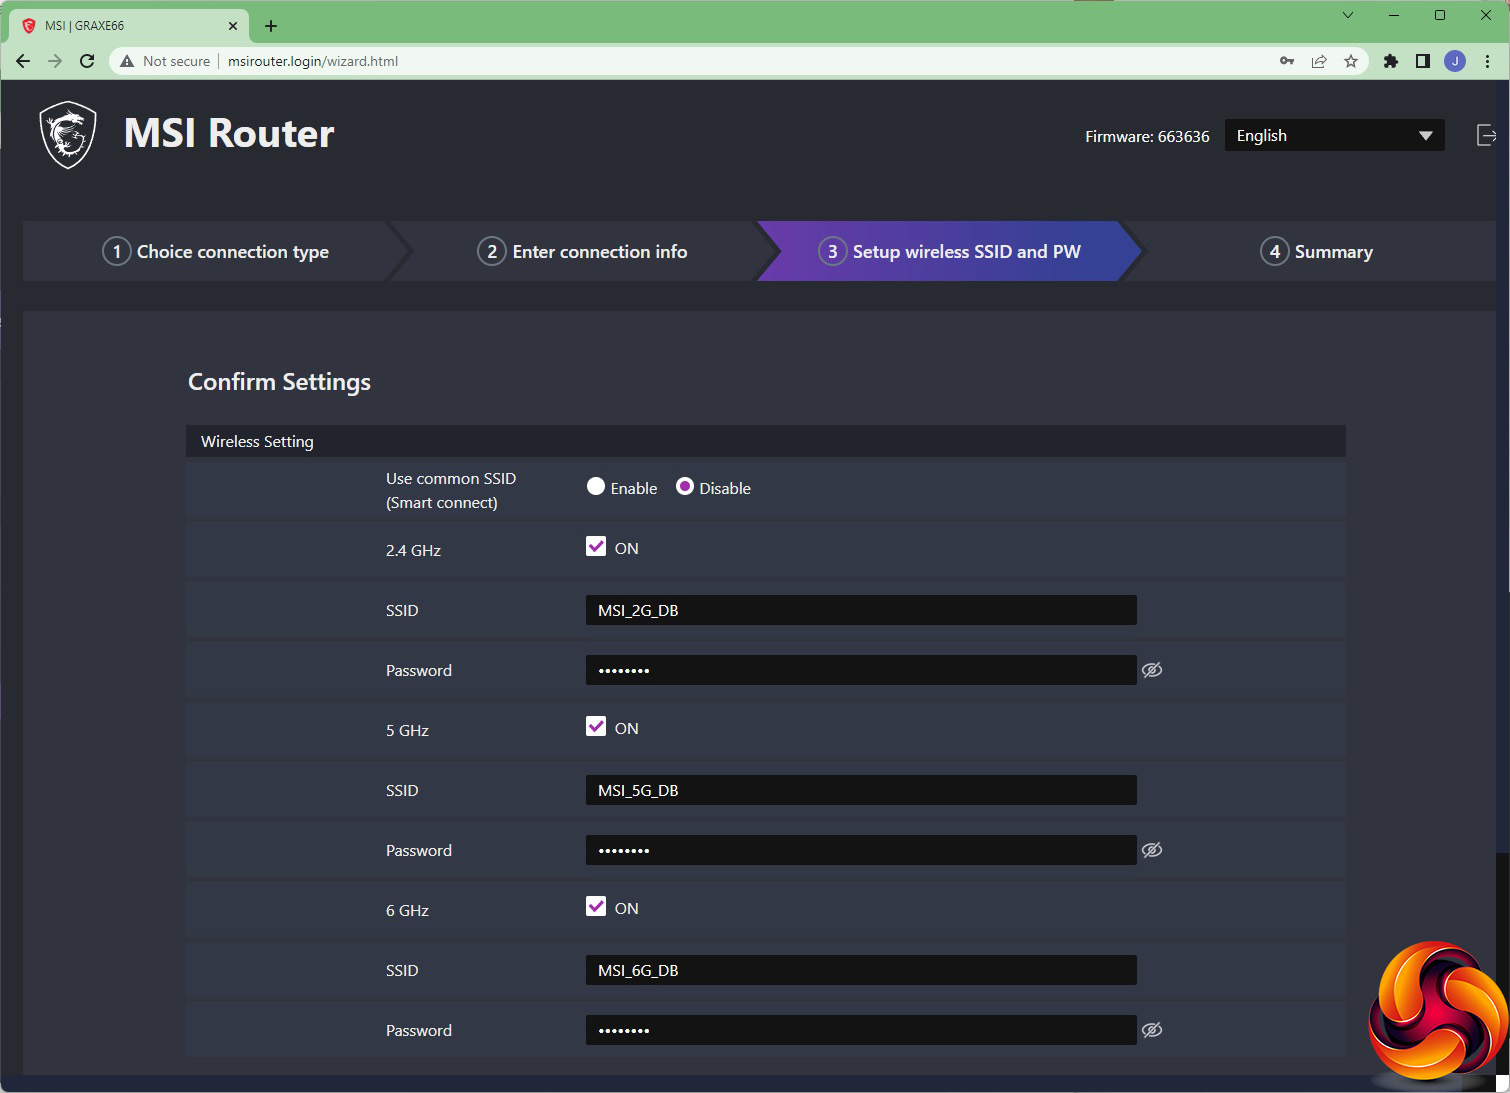Click the Wireless Setting section header

766,441
